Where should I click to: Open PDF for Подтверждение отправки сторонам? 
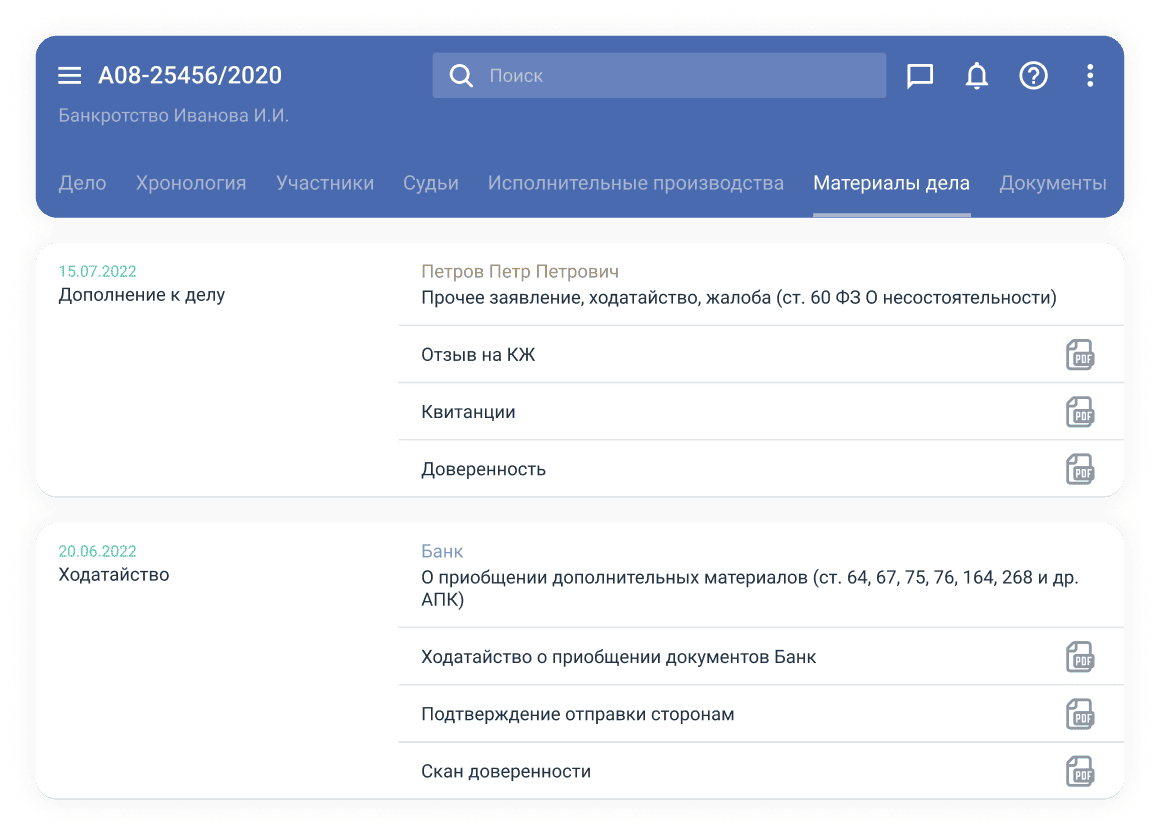[x=1080, y=714]
